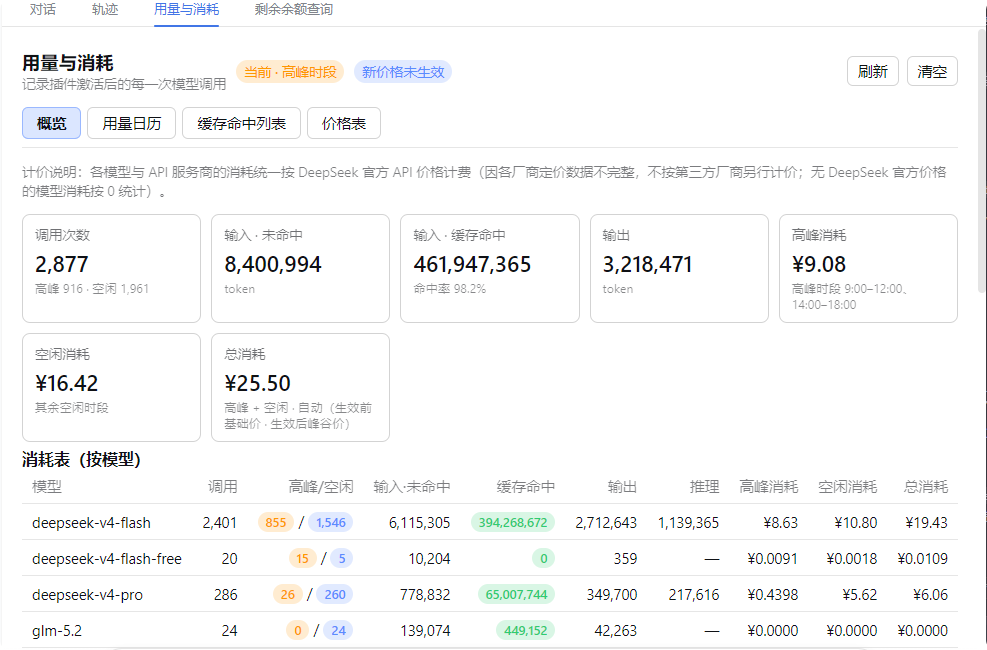Open the 价格表 sub-tab
The image size is (987, 650).
344,123
